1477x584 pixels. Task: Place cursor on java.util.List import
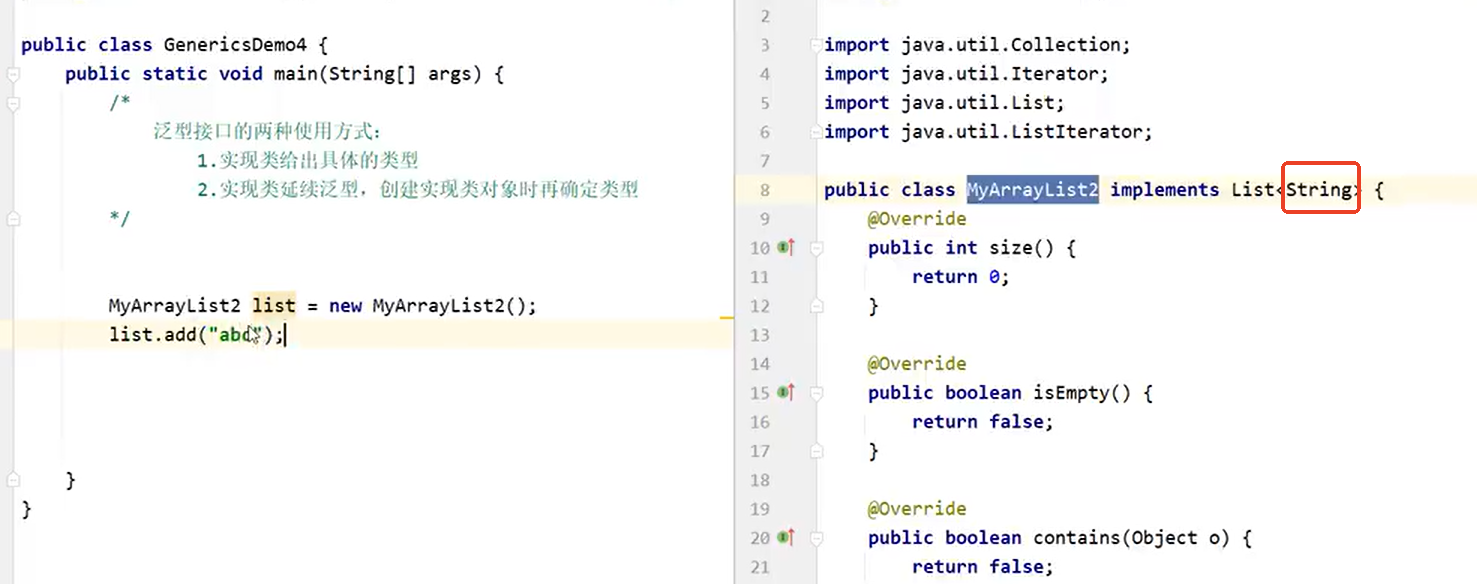(x=983, y=103)
